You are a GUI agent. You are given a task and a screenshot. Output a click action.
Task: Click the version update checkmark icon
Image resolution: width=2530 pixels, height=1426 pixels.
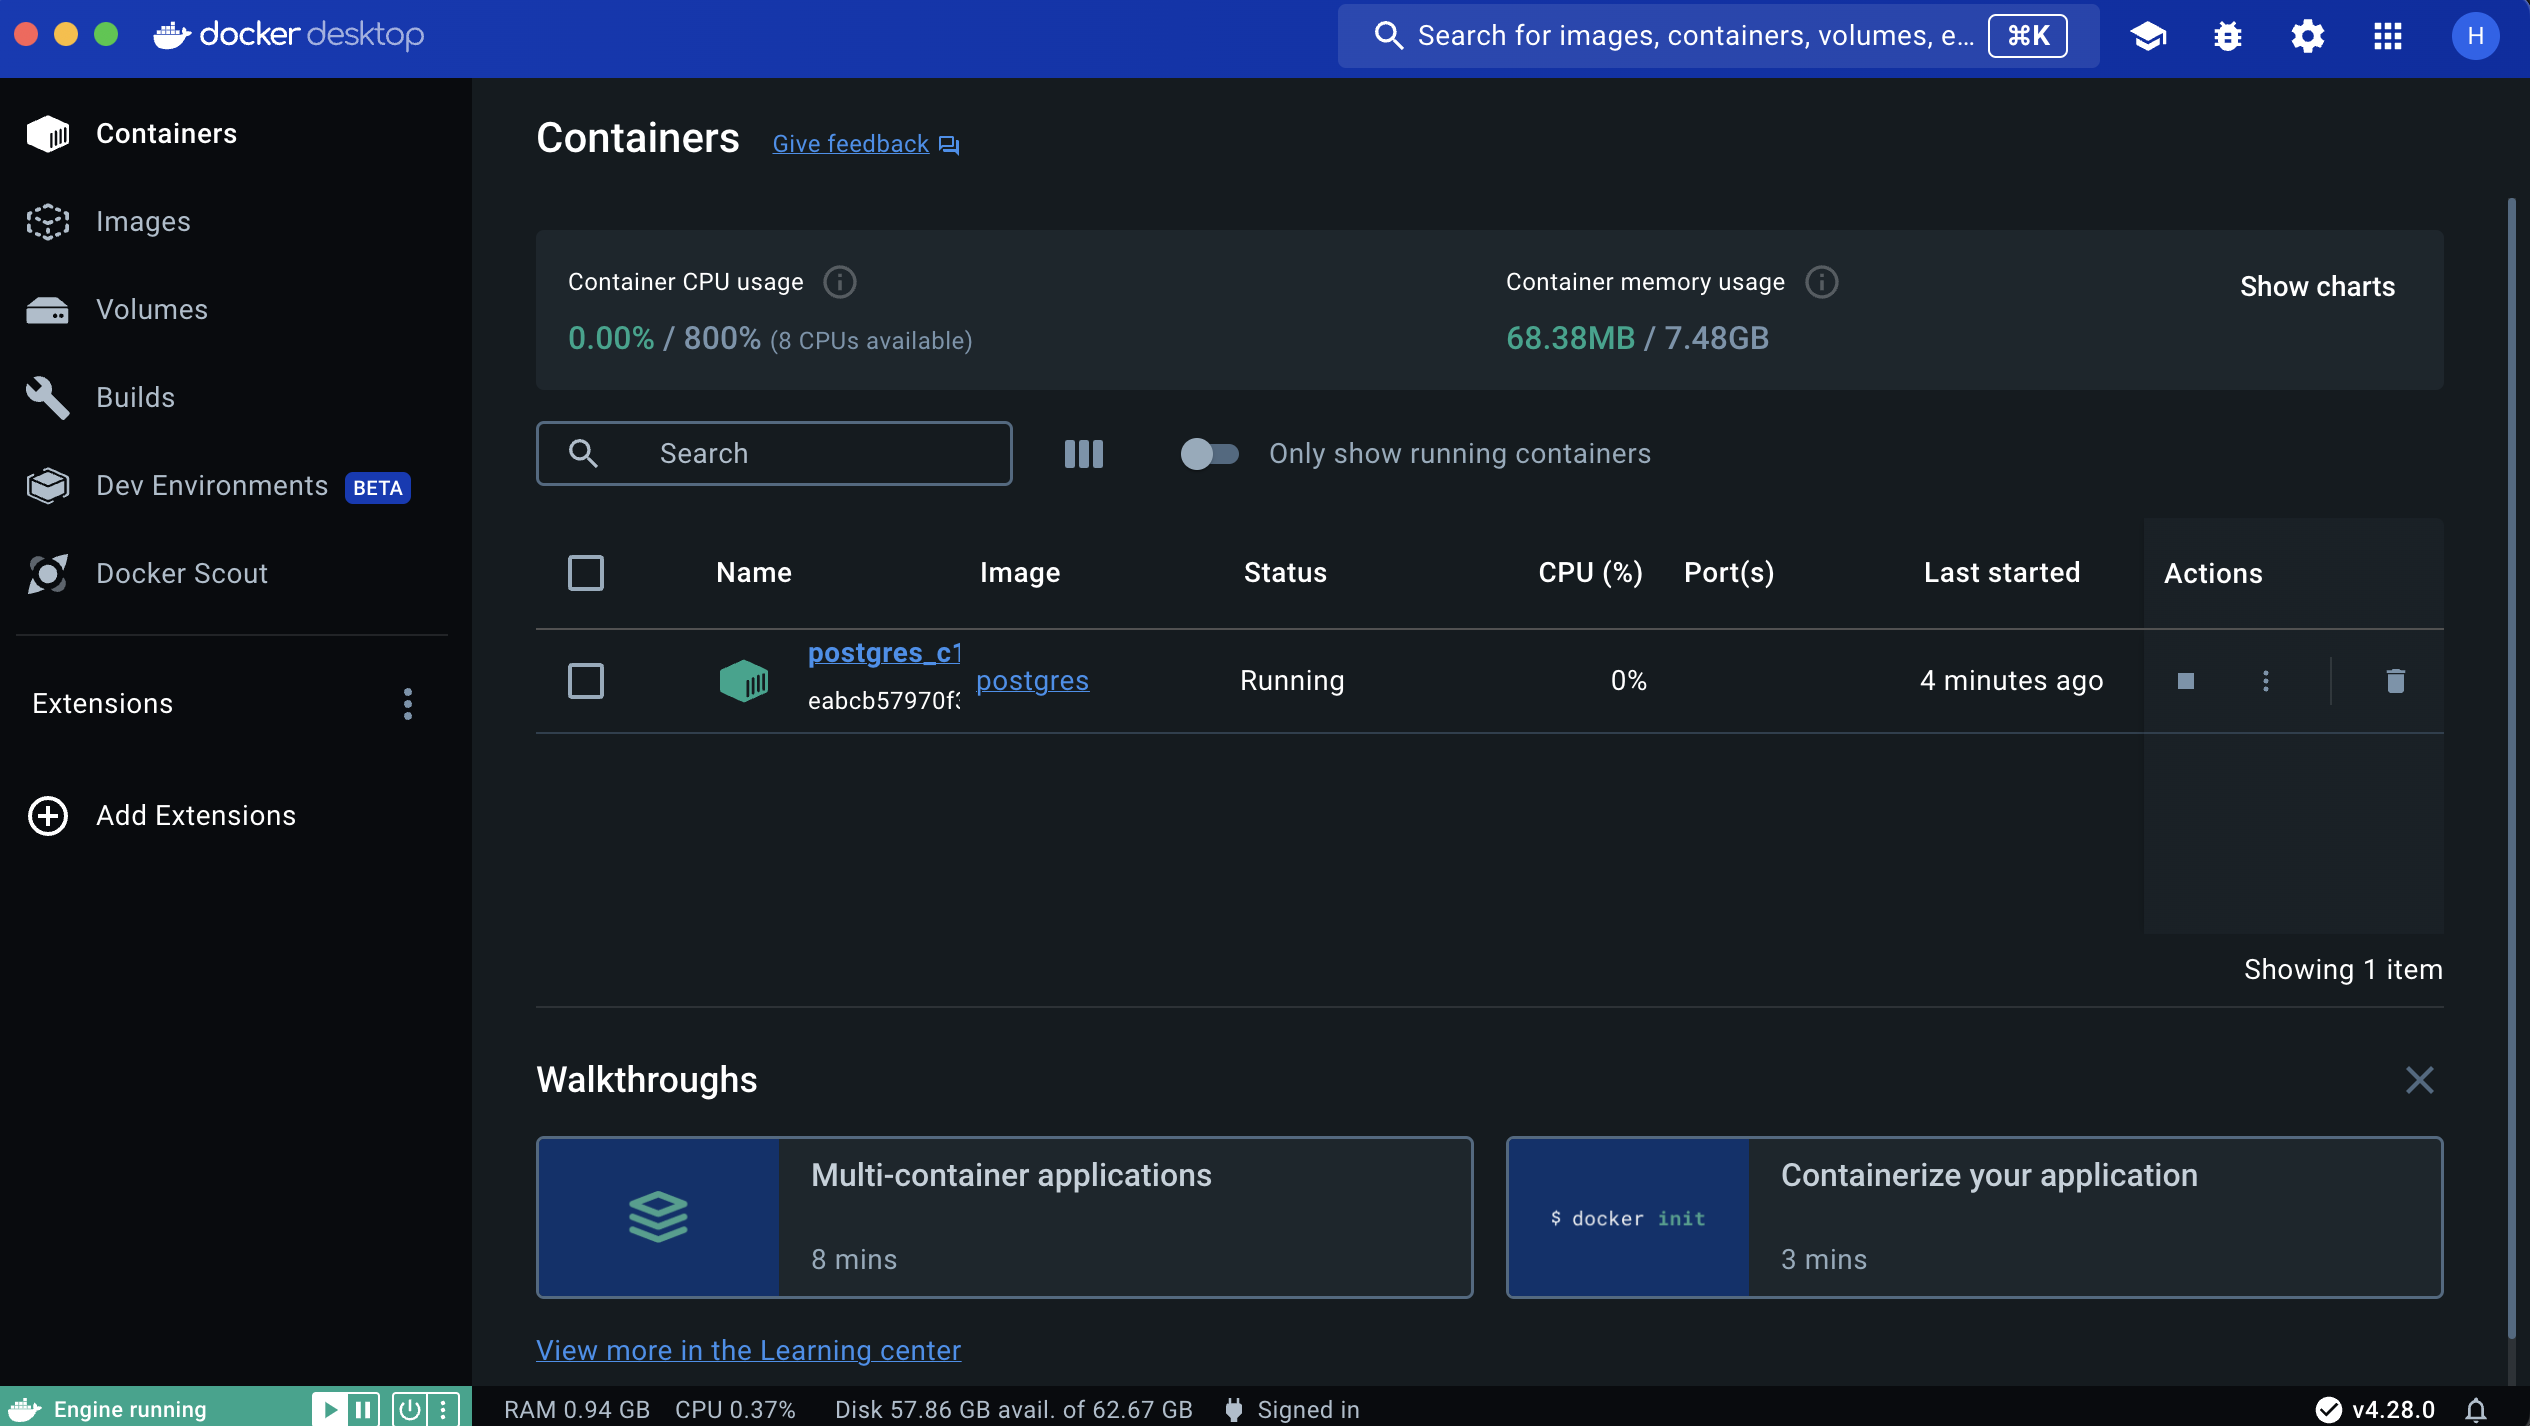pos(2328,1410)
